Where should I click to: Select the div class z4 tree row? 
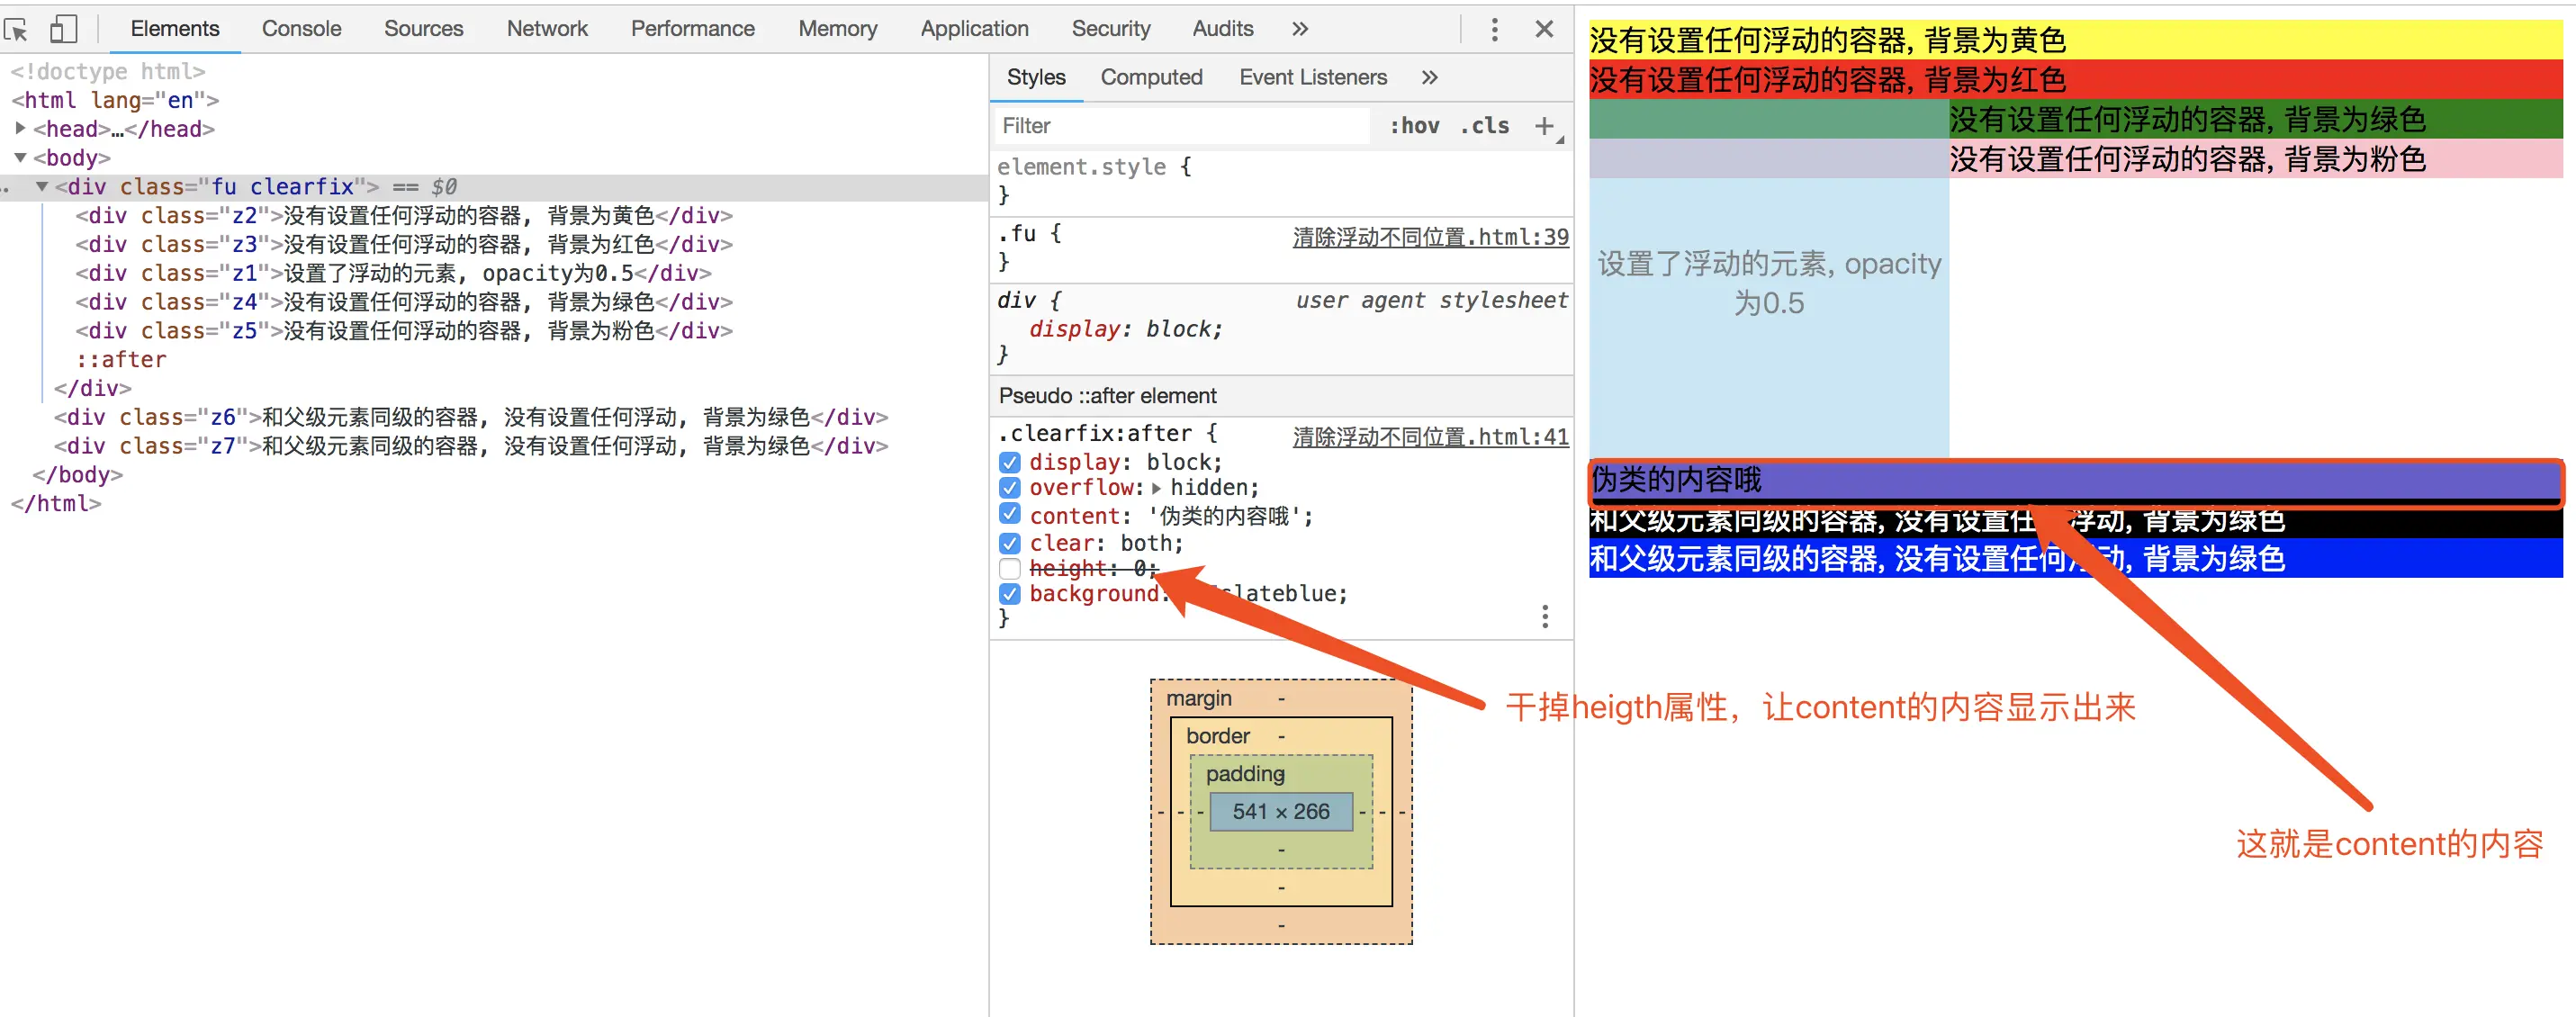pos(404,302)
